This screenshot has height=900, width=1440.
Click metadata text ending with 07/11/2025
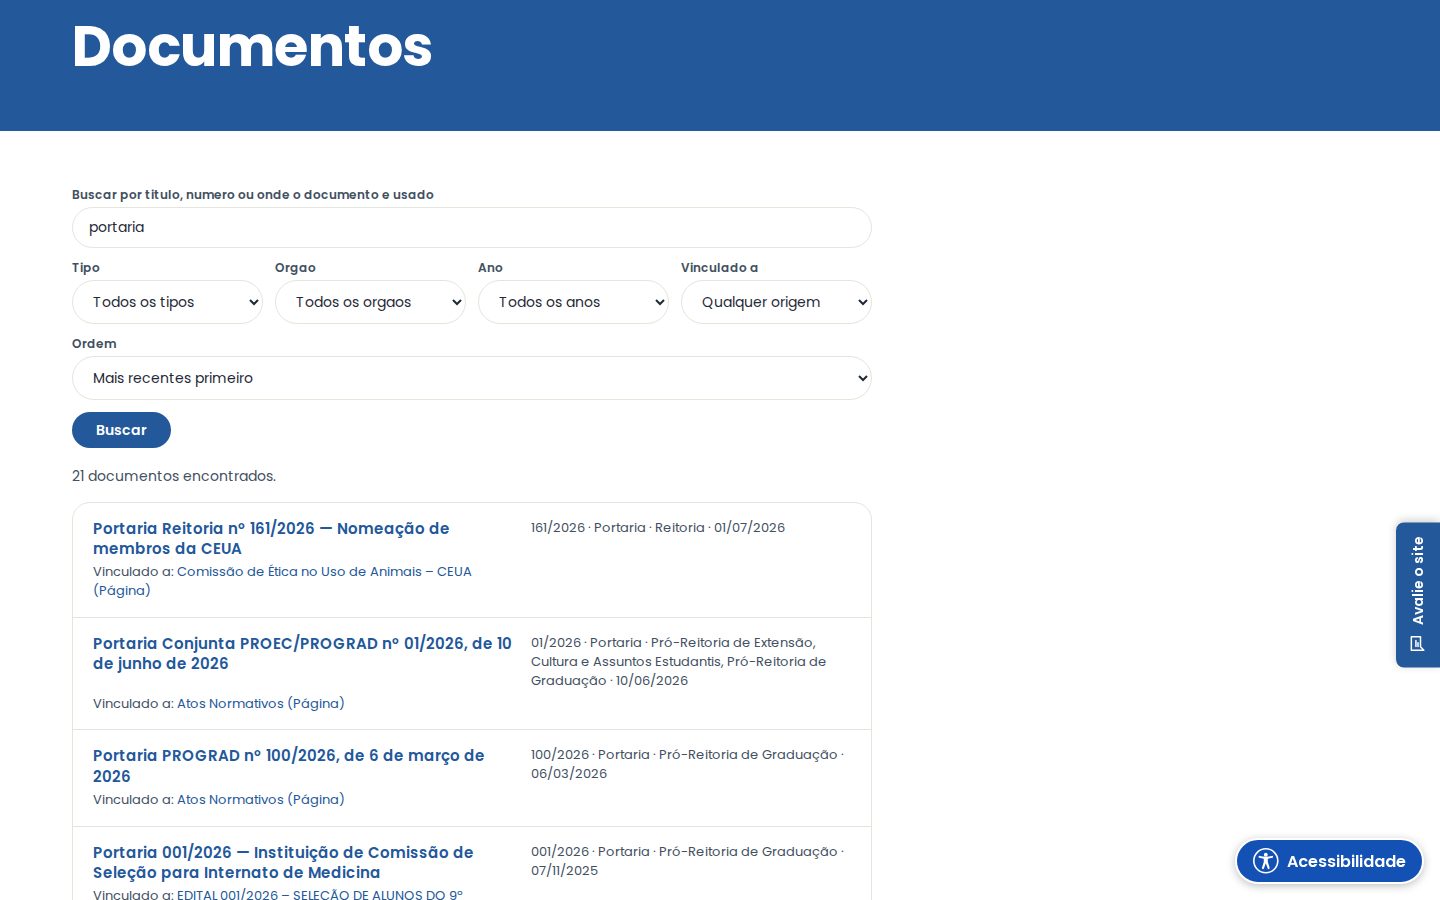[x=688, y=861]
